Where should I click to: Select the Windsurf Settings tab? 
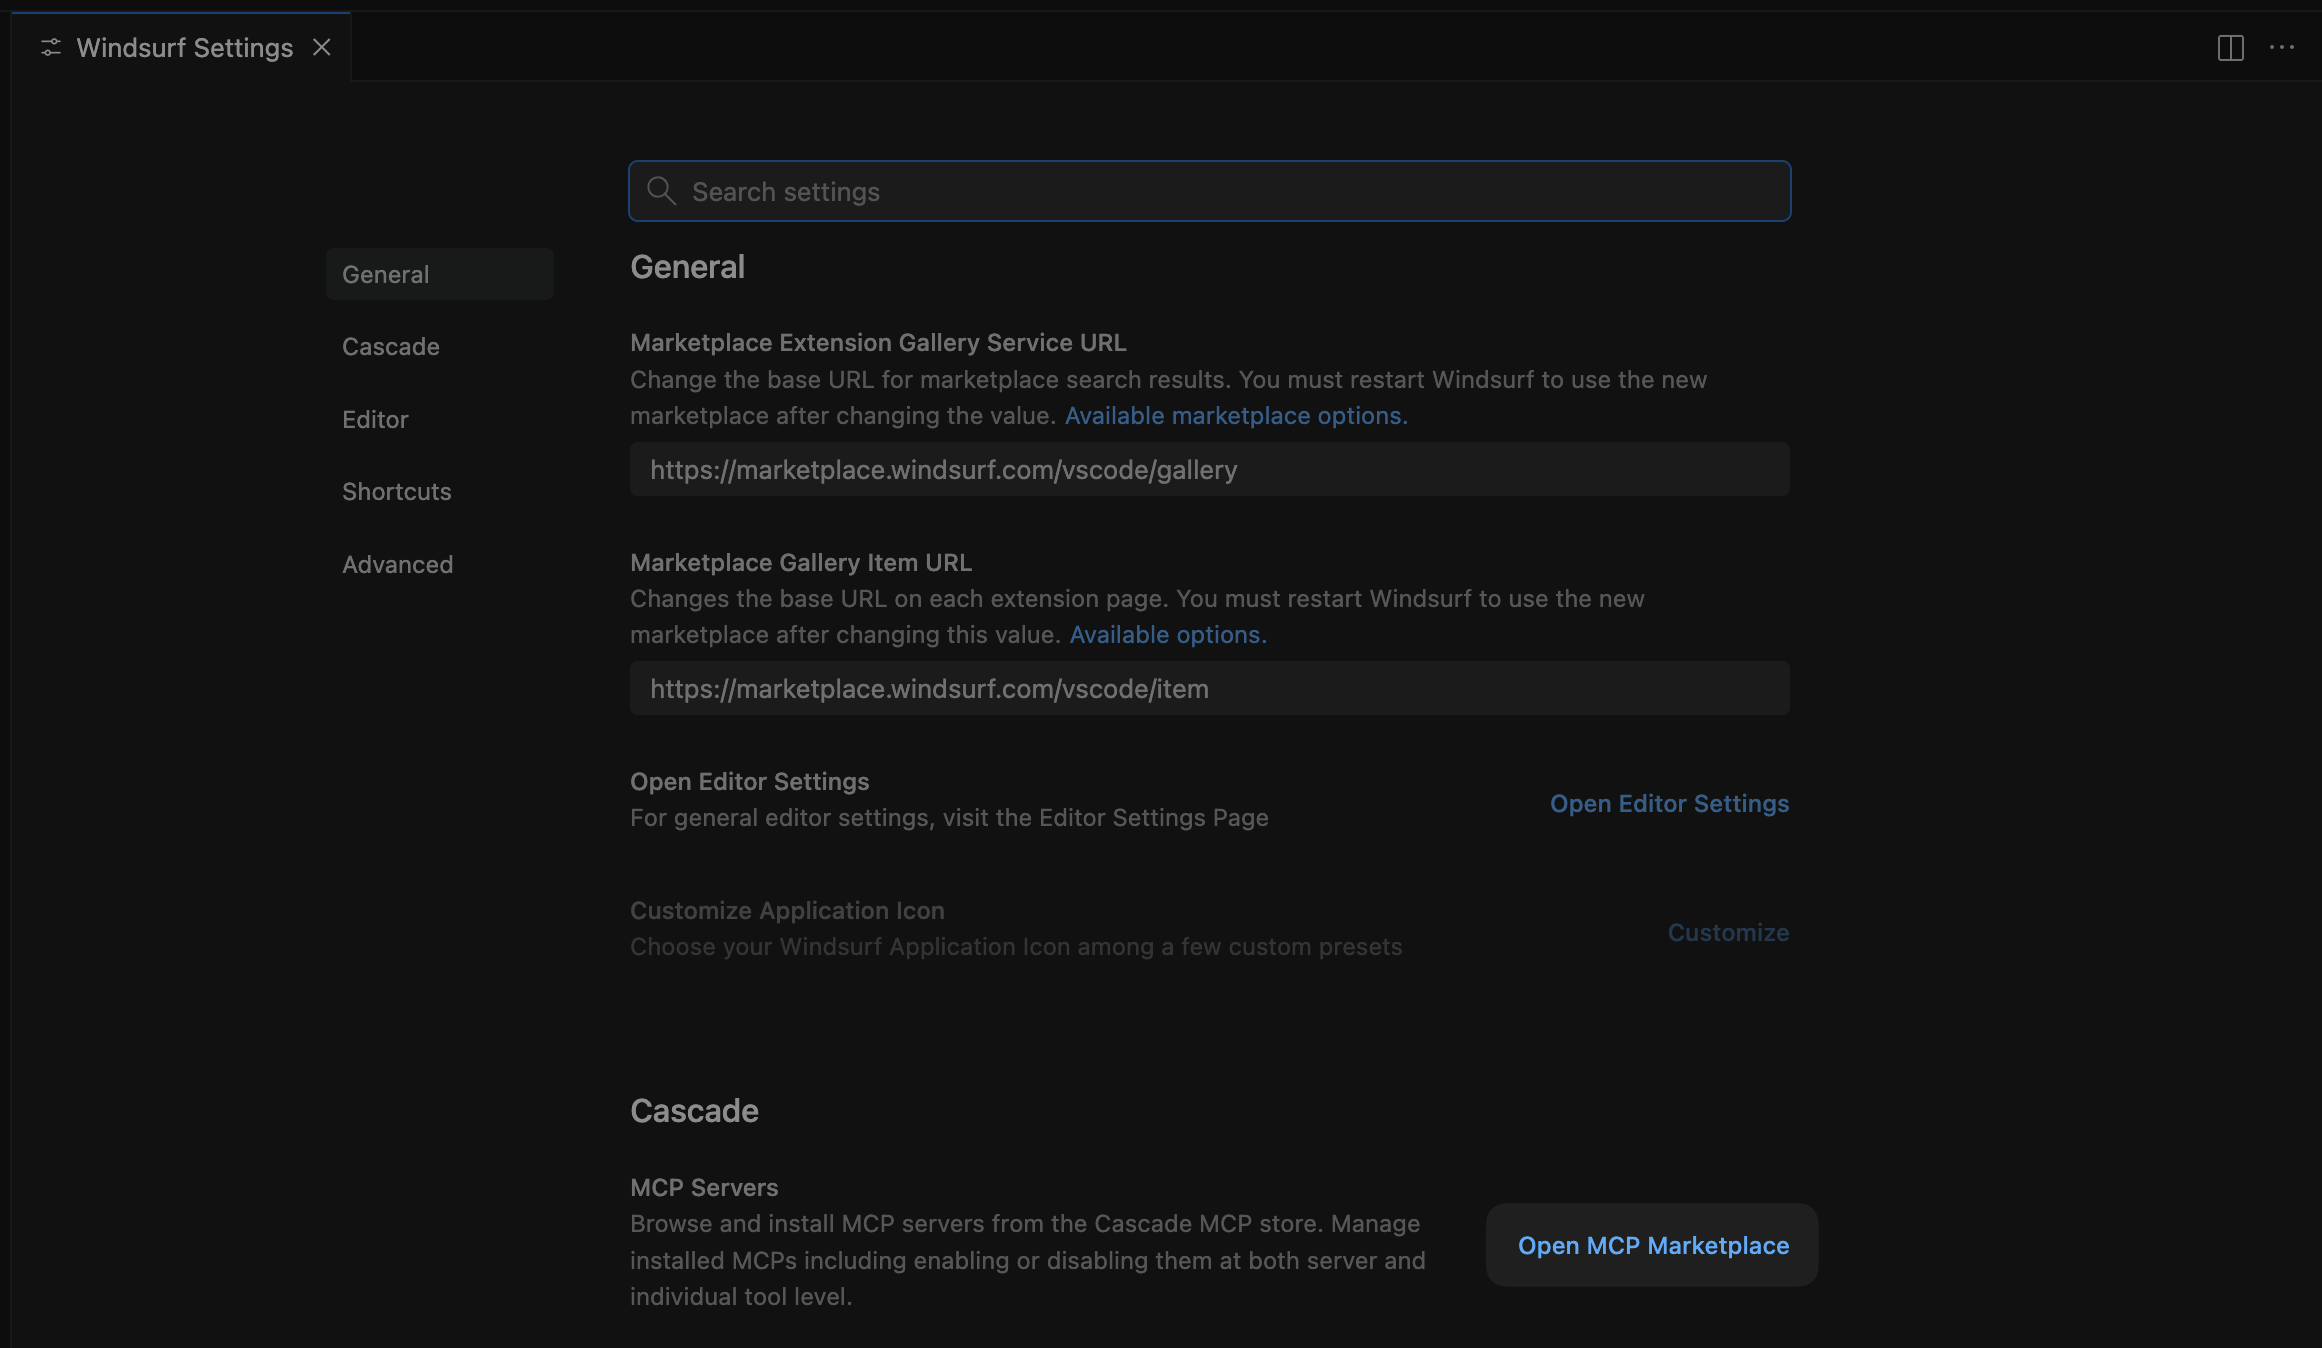[x=185, y=48]
